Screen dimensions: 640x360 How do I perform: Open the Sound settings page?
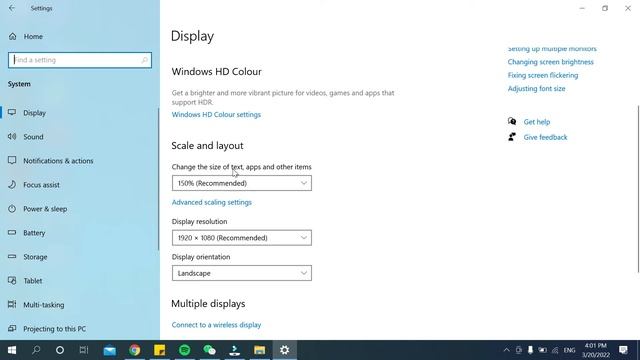tap(33, 137)
